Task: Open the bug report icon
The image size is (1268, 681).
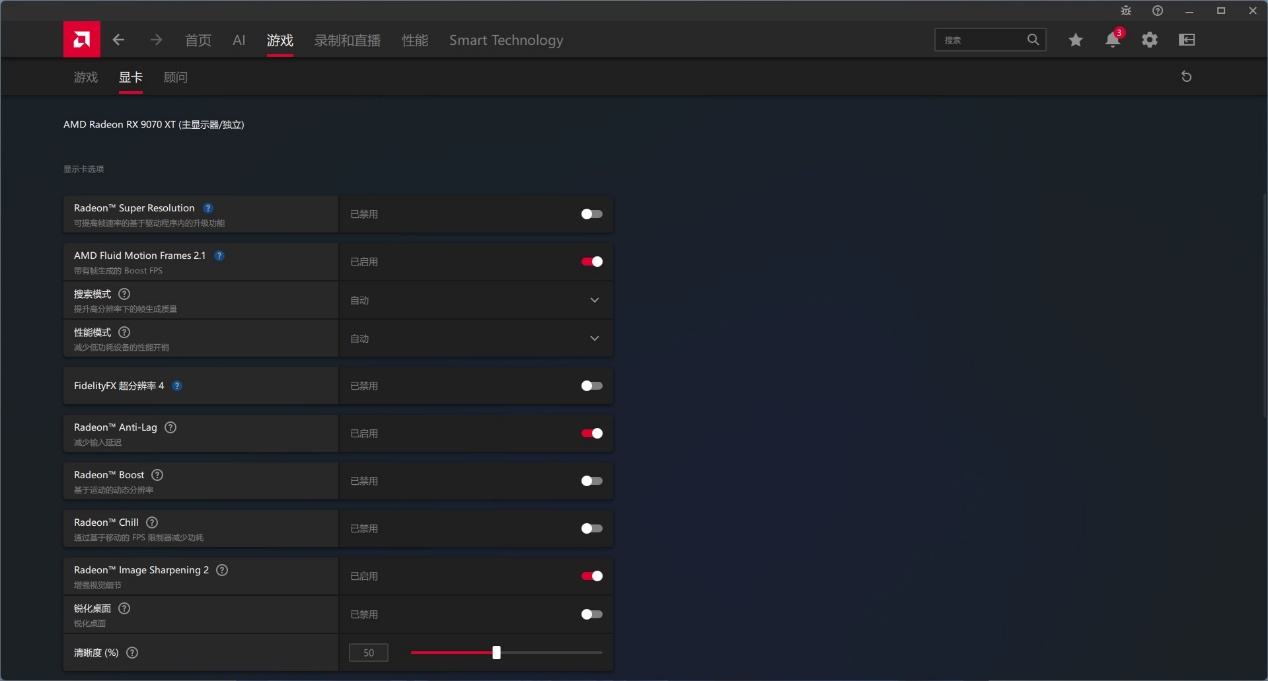Action: click(x=1126, y=10)
